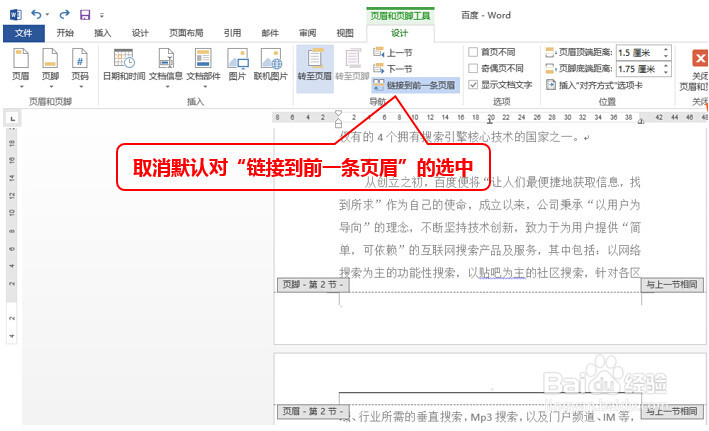Click the 页眉 header icon
The image size is (709, 431).
(x=21, y=59)
